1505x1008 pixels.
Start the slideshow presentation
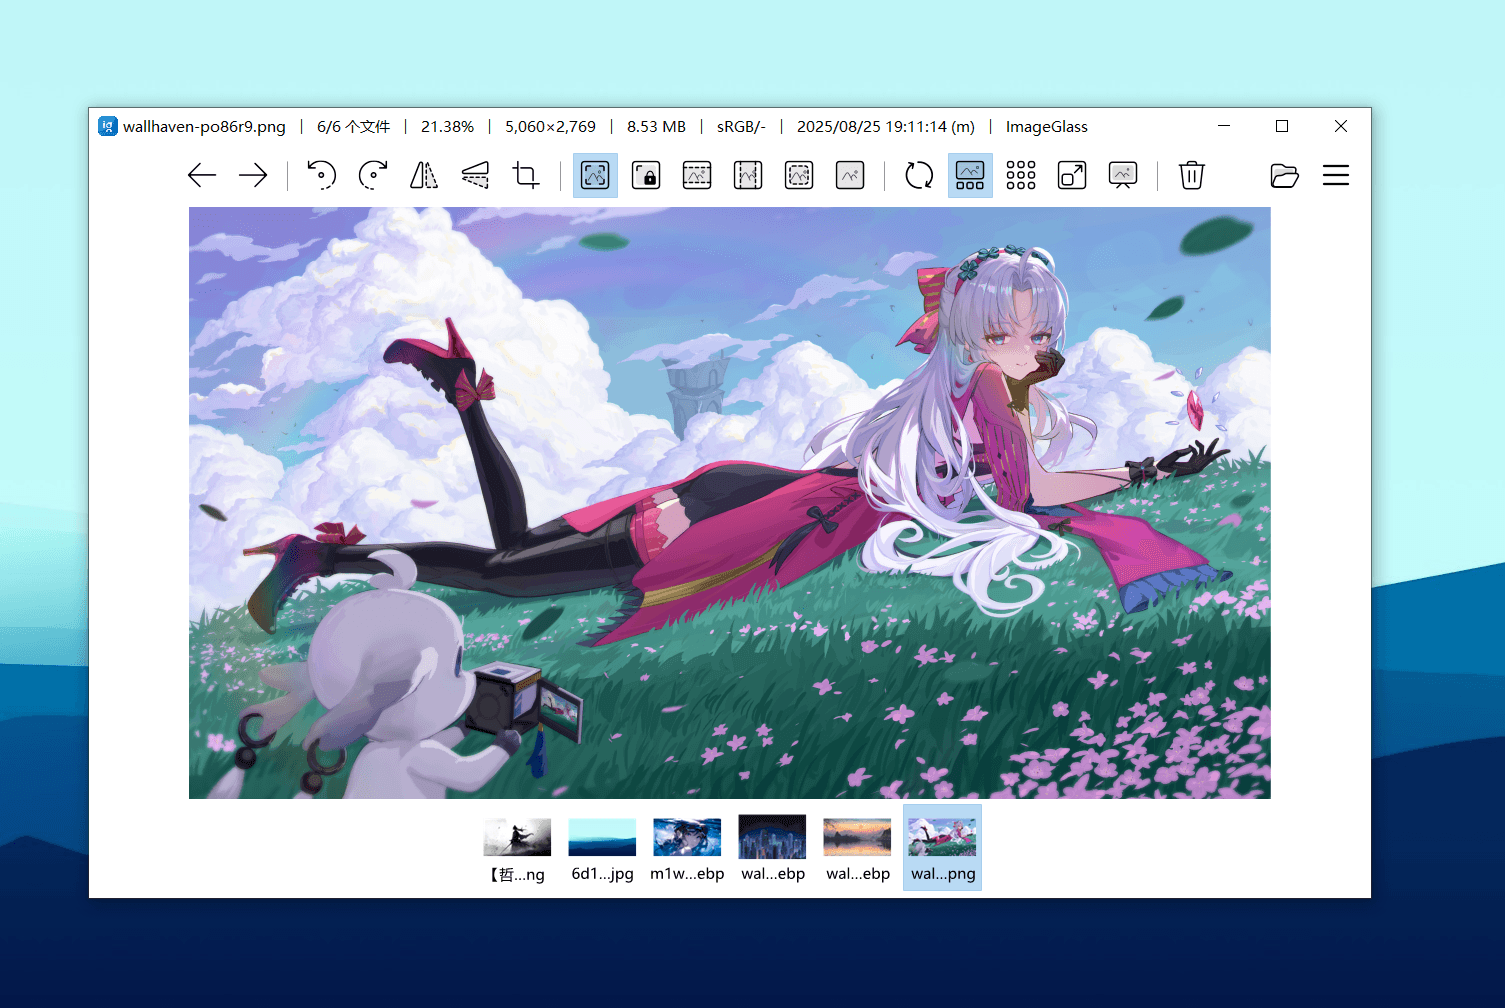click(x=1123, y=175)
